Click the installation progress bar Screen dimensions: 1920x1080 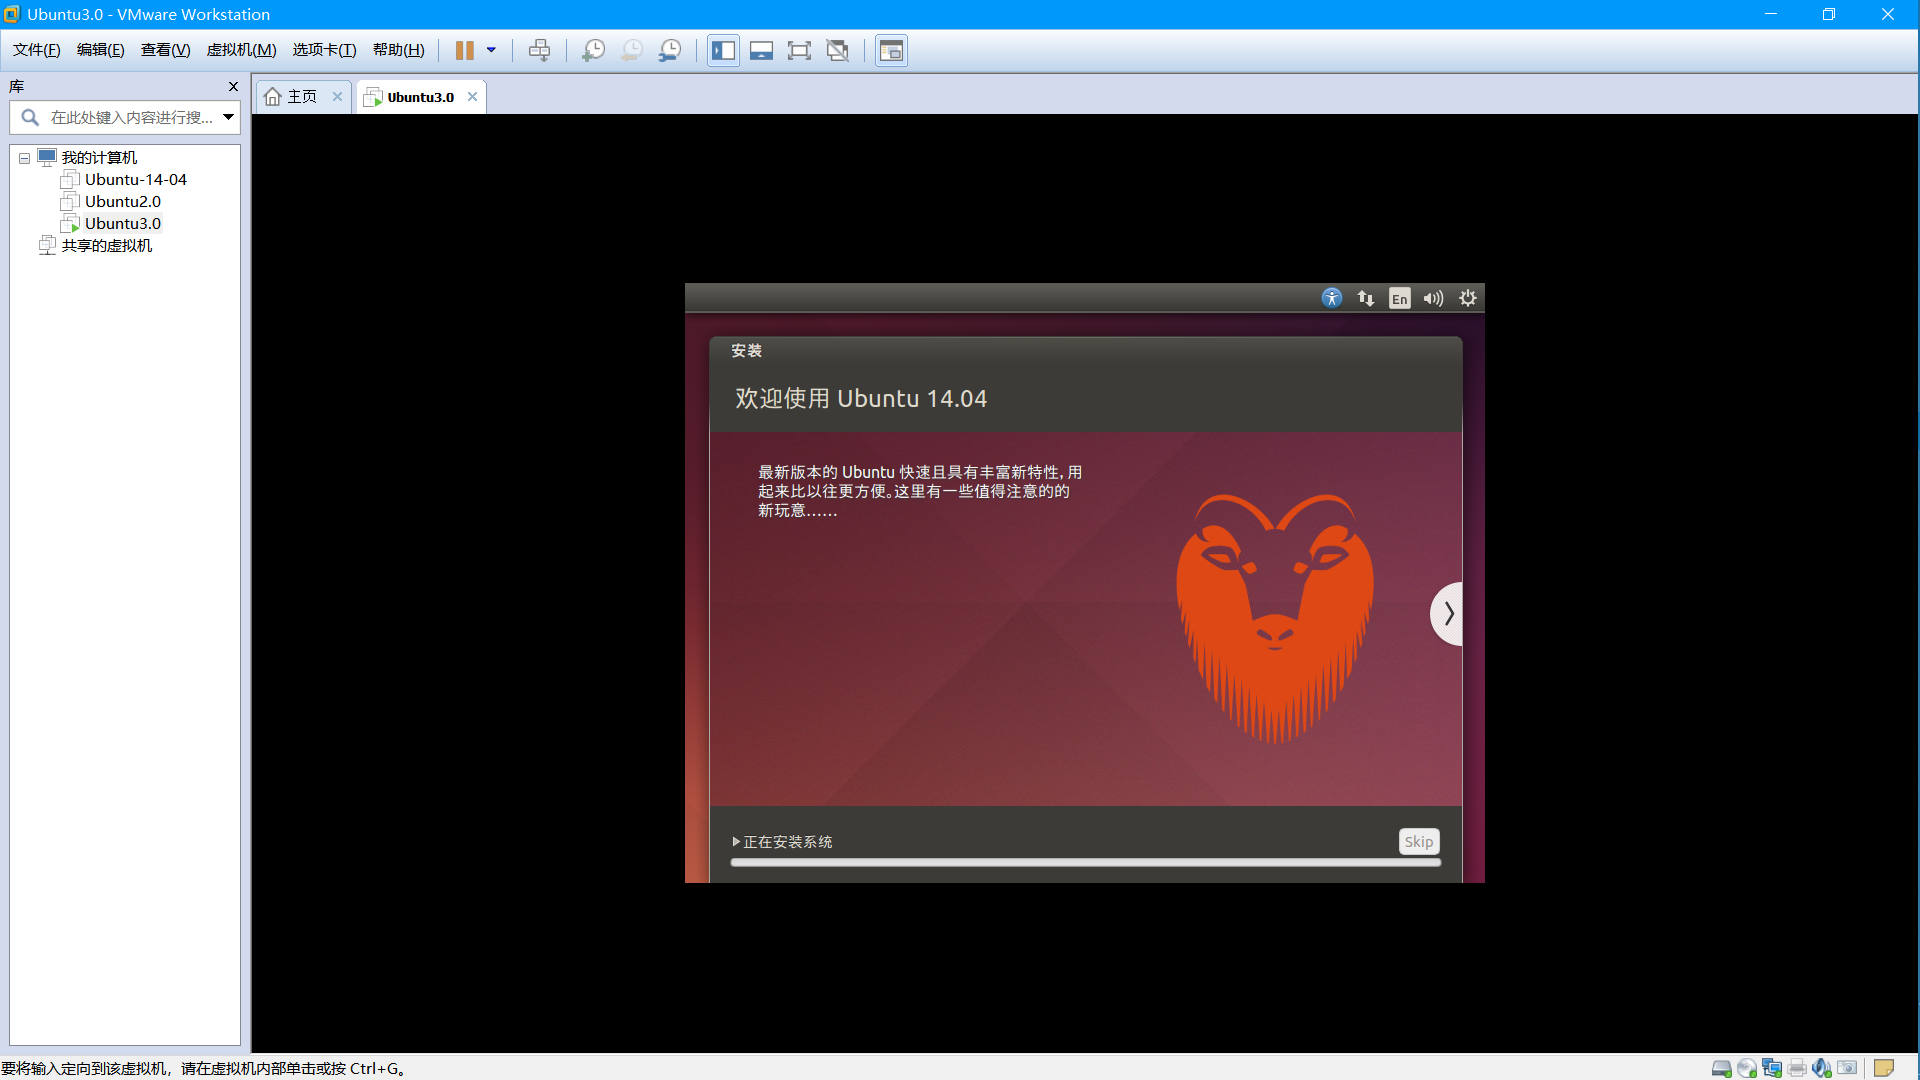click(x=1085, y=862)
